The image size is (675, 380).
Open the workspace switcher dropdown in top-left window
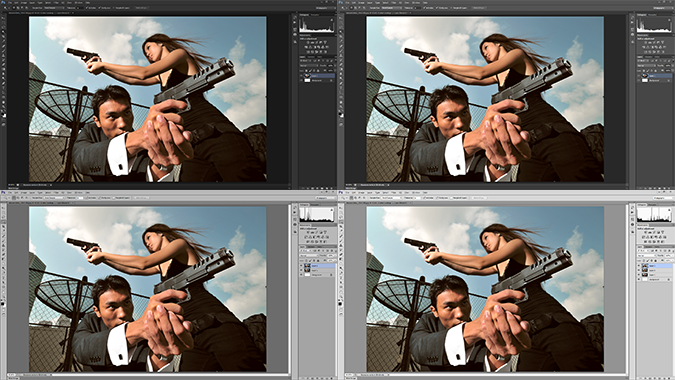click(326, 8)
